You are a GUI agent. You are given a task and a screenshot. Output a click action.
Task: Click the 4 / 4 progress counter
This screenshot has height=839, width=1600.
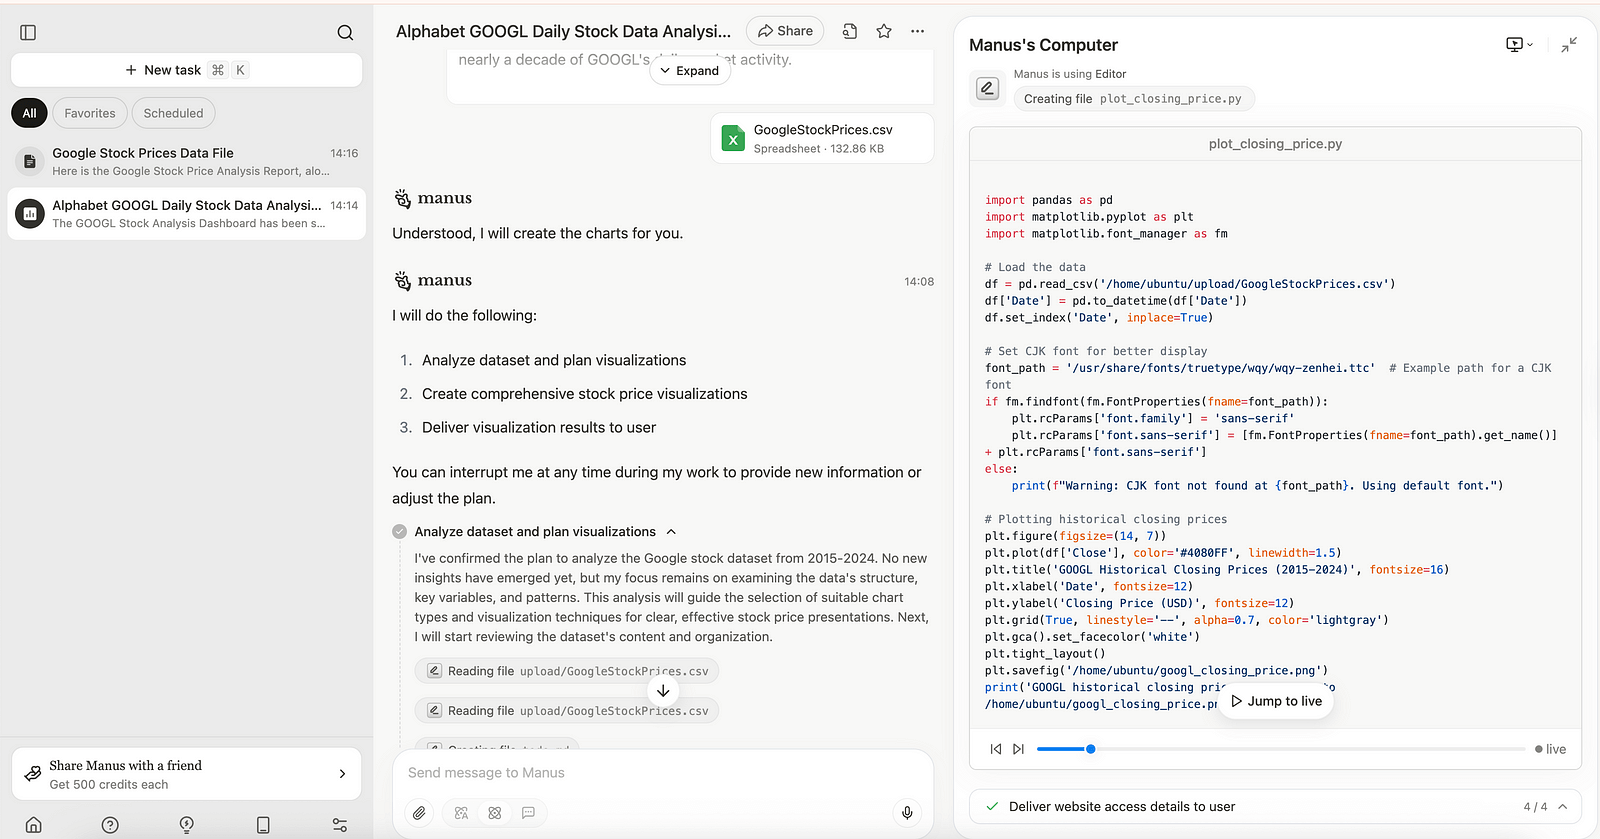(x=1535, y=807)
